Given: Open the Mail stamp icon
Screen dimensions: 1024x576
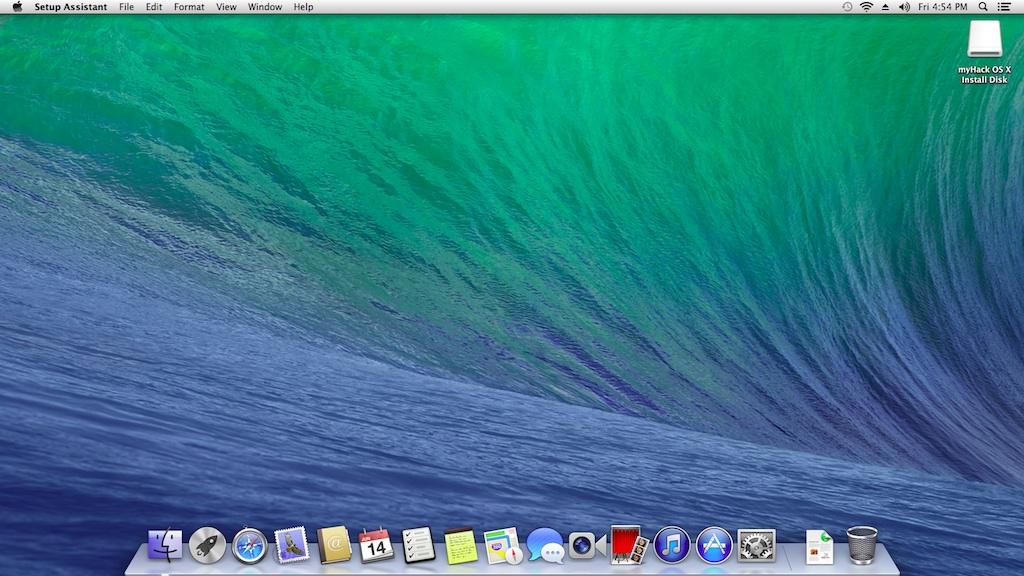Looking at the screenshot, I should pos(291,545).
